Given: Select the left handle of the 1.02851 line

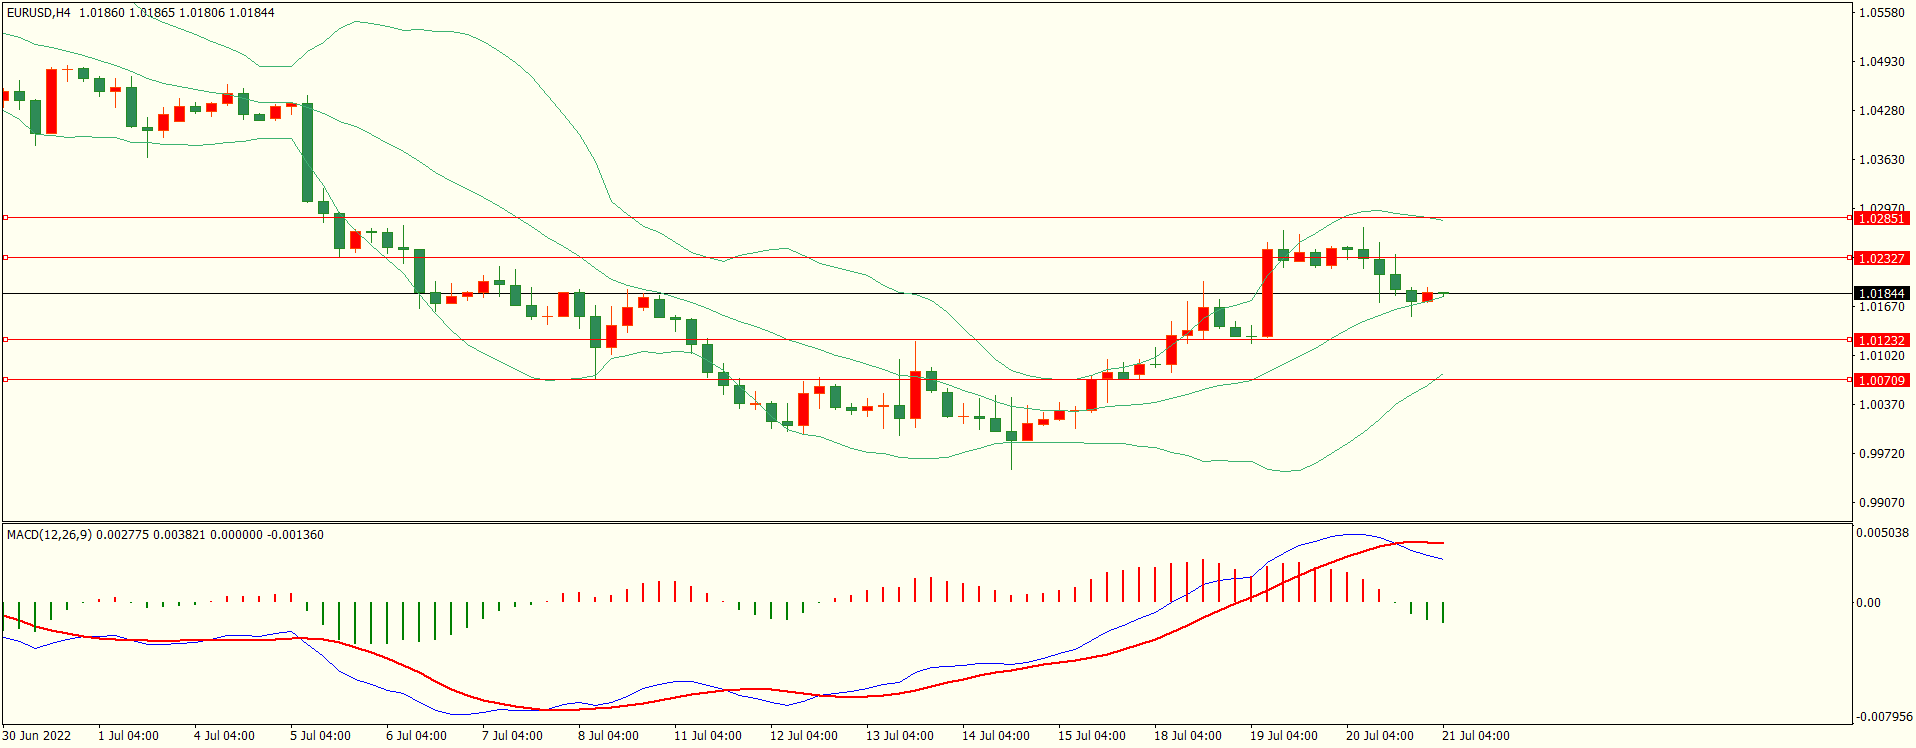Looking at the screenshot, I should [5, 217].
